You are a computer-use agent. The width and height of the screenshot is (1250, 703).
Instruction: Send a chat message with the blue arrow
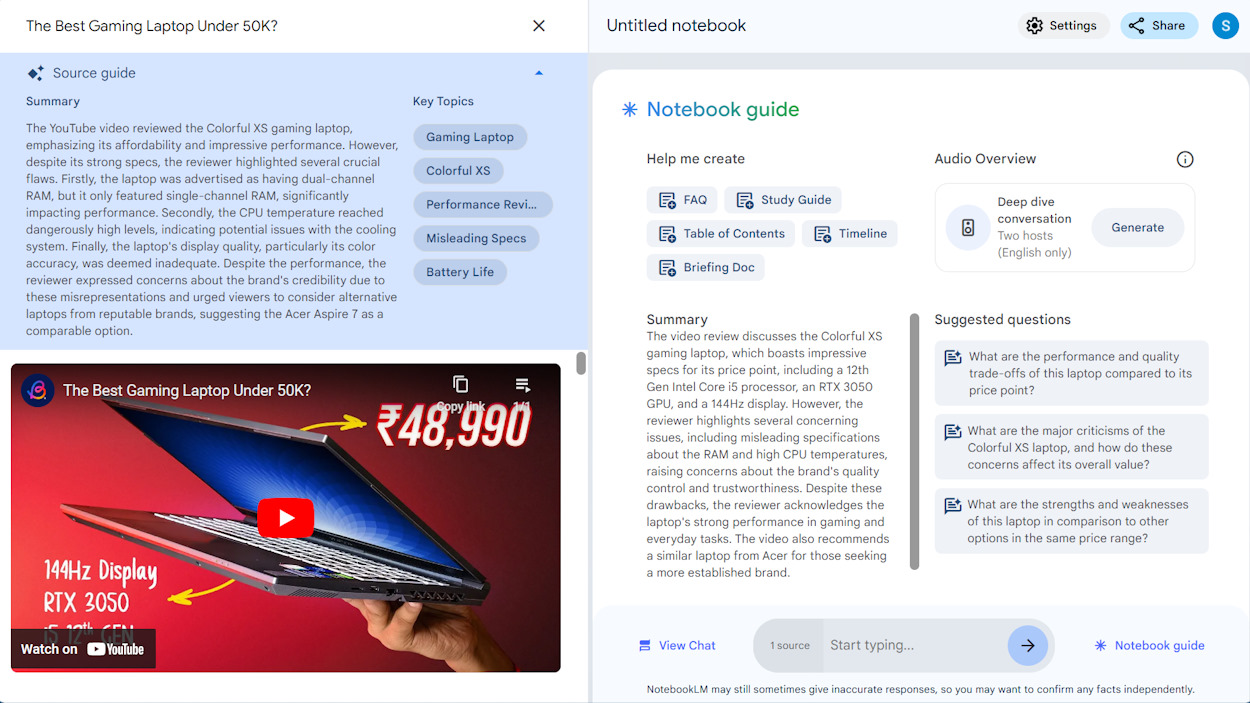(1028, 645)
